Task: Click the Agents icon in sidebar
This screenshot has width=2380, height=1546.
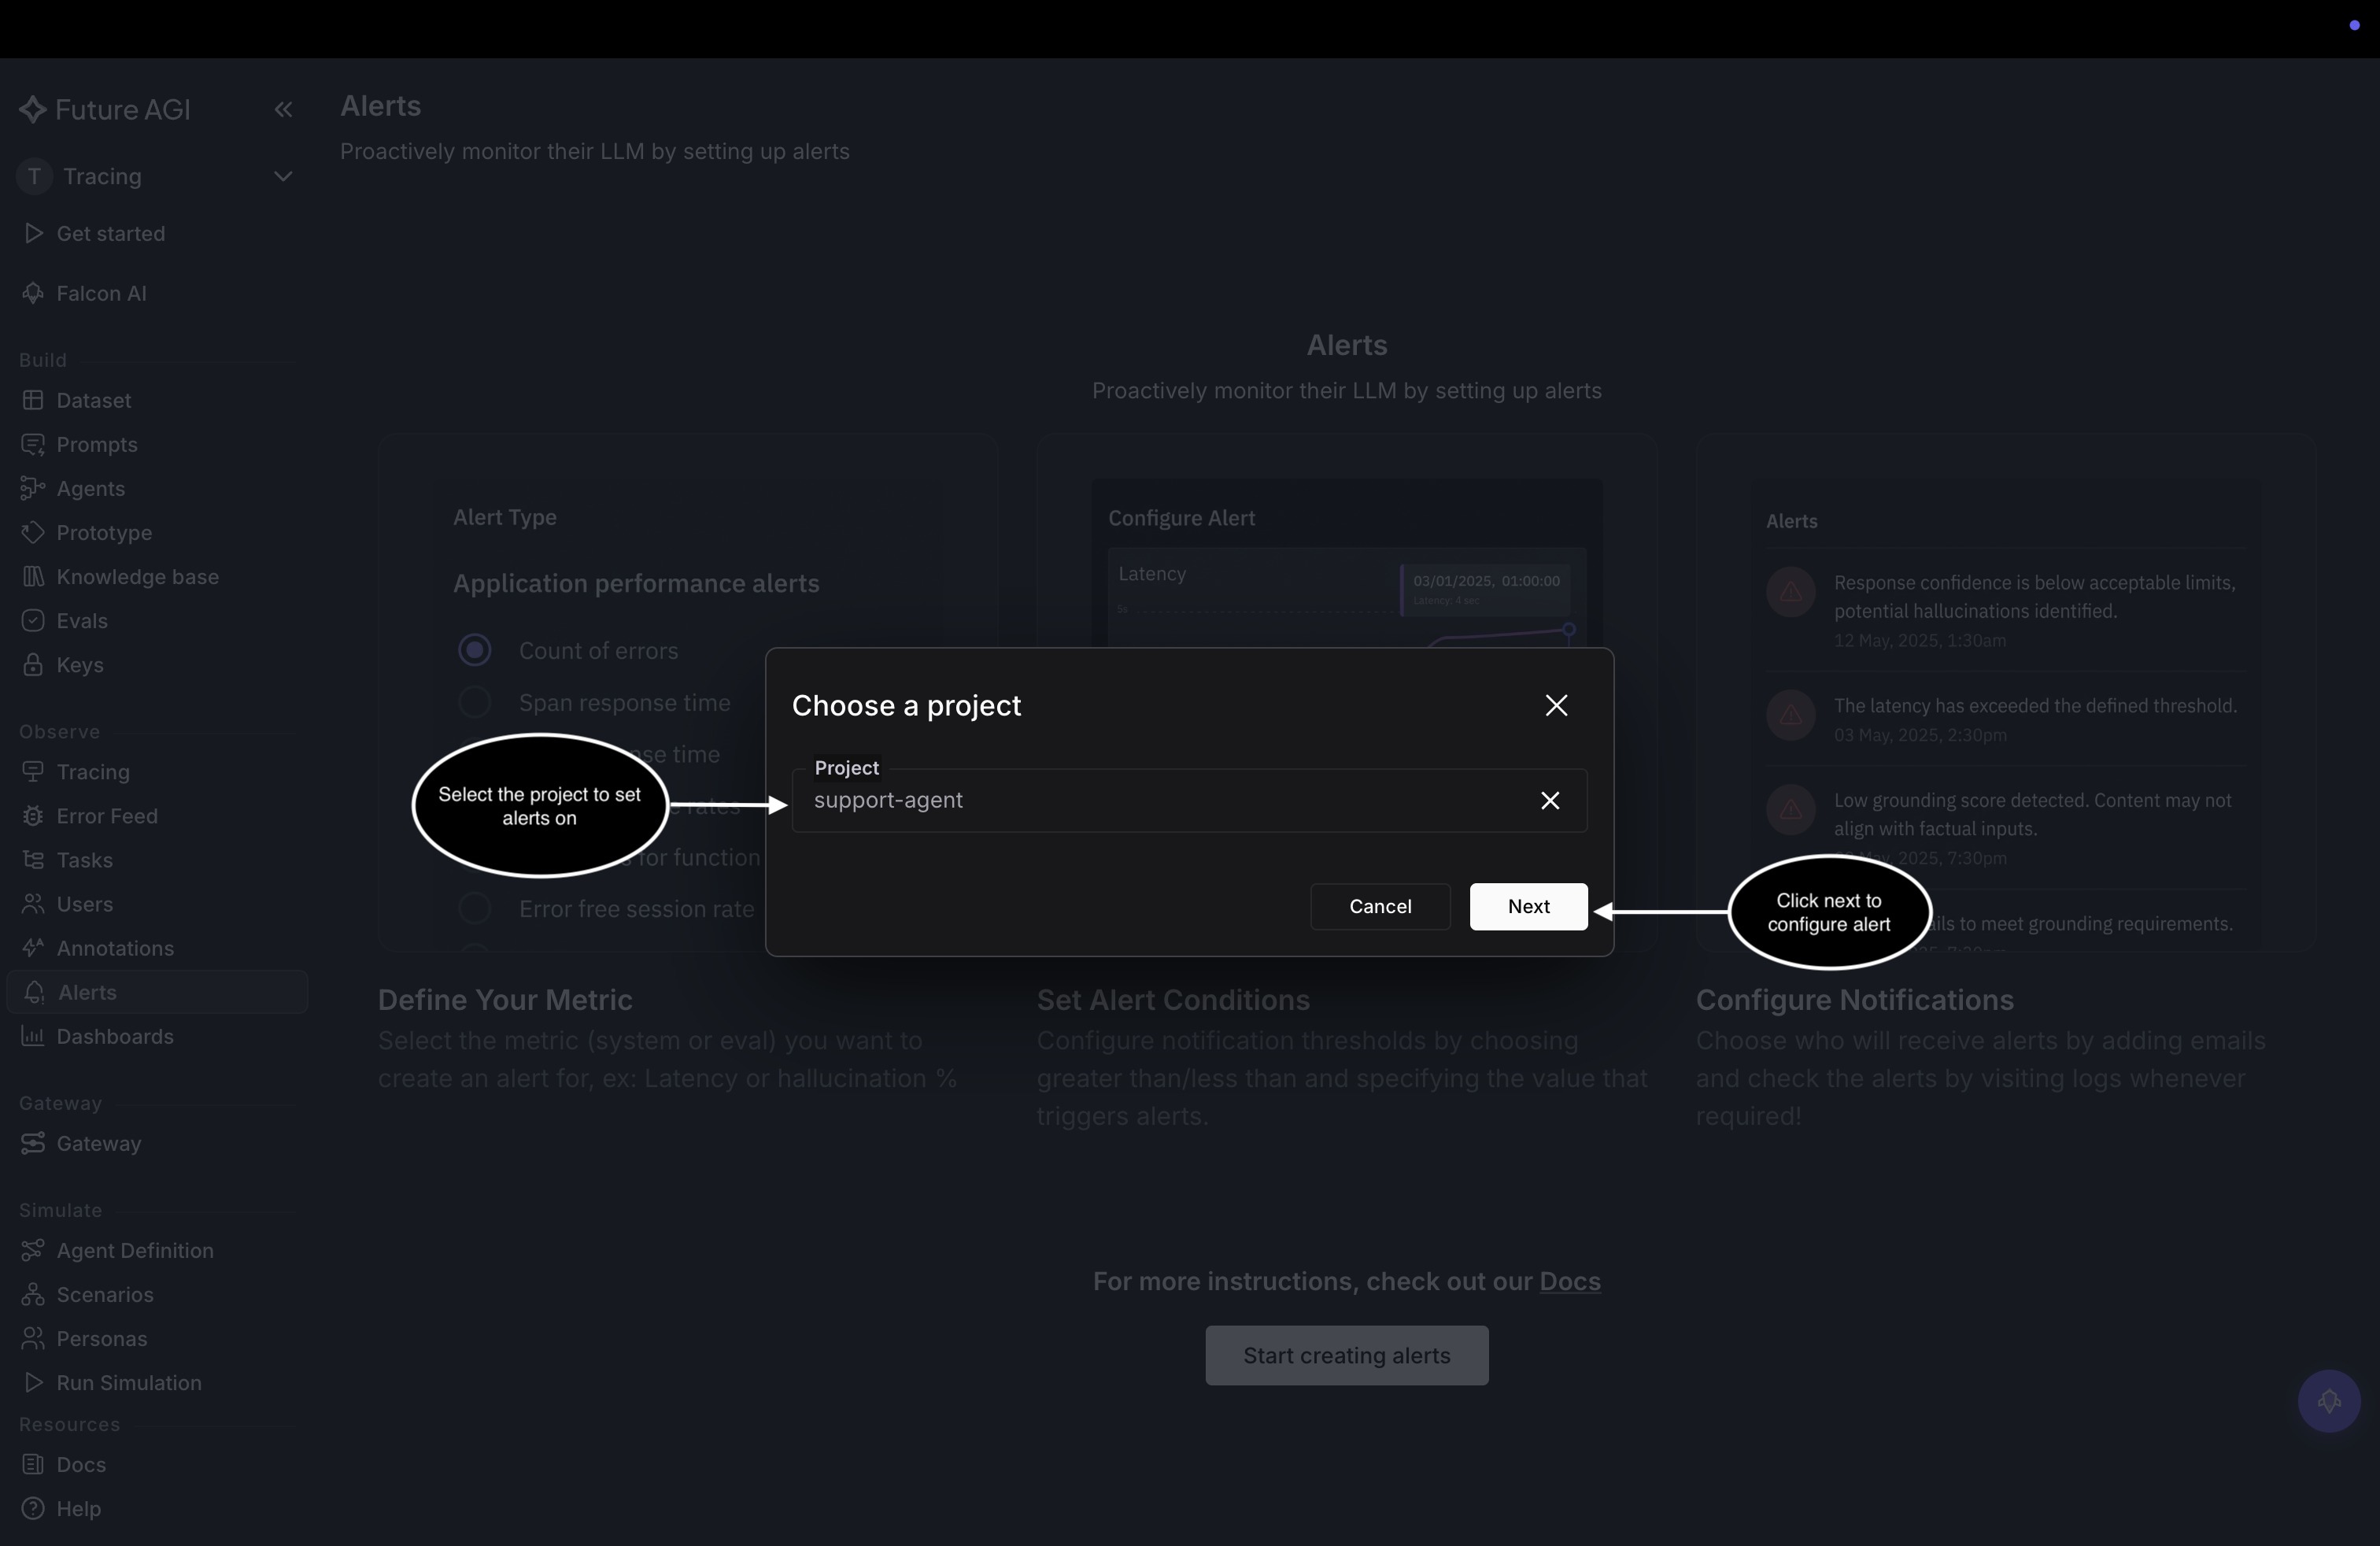Action: point(33,488)
